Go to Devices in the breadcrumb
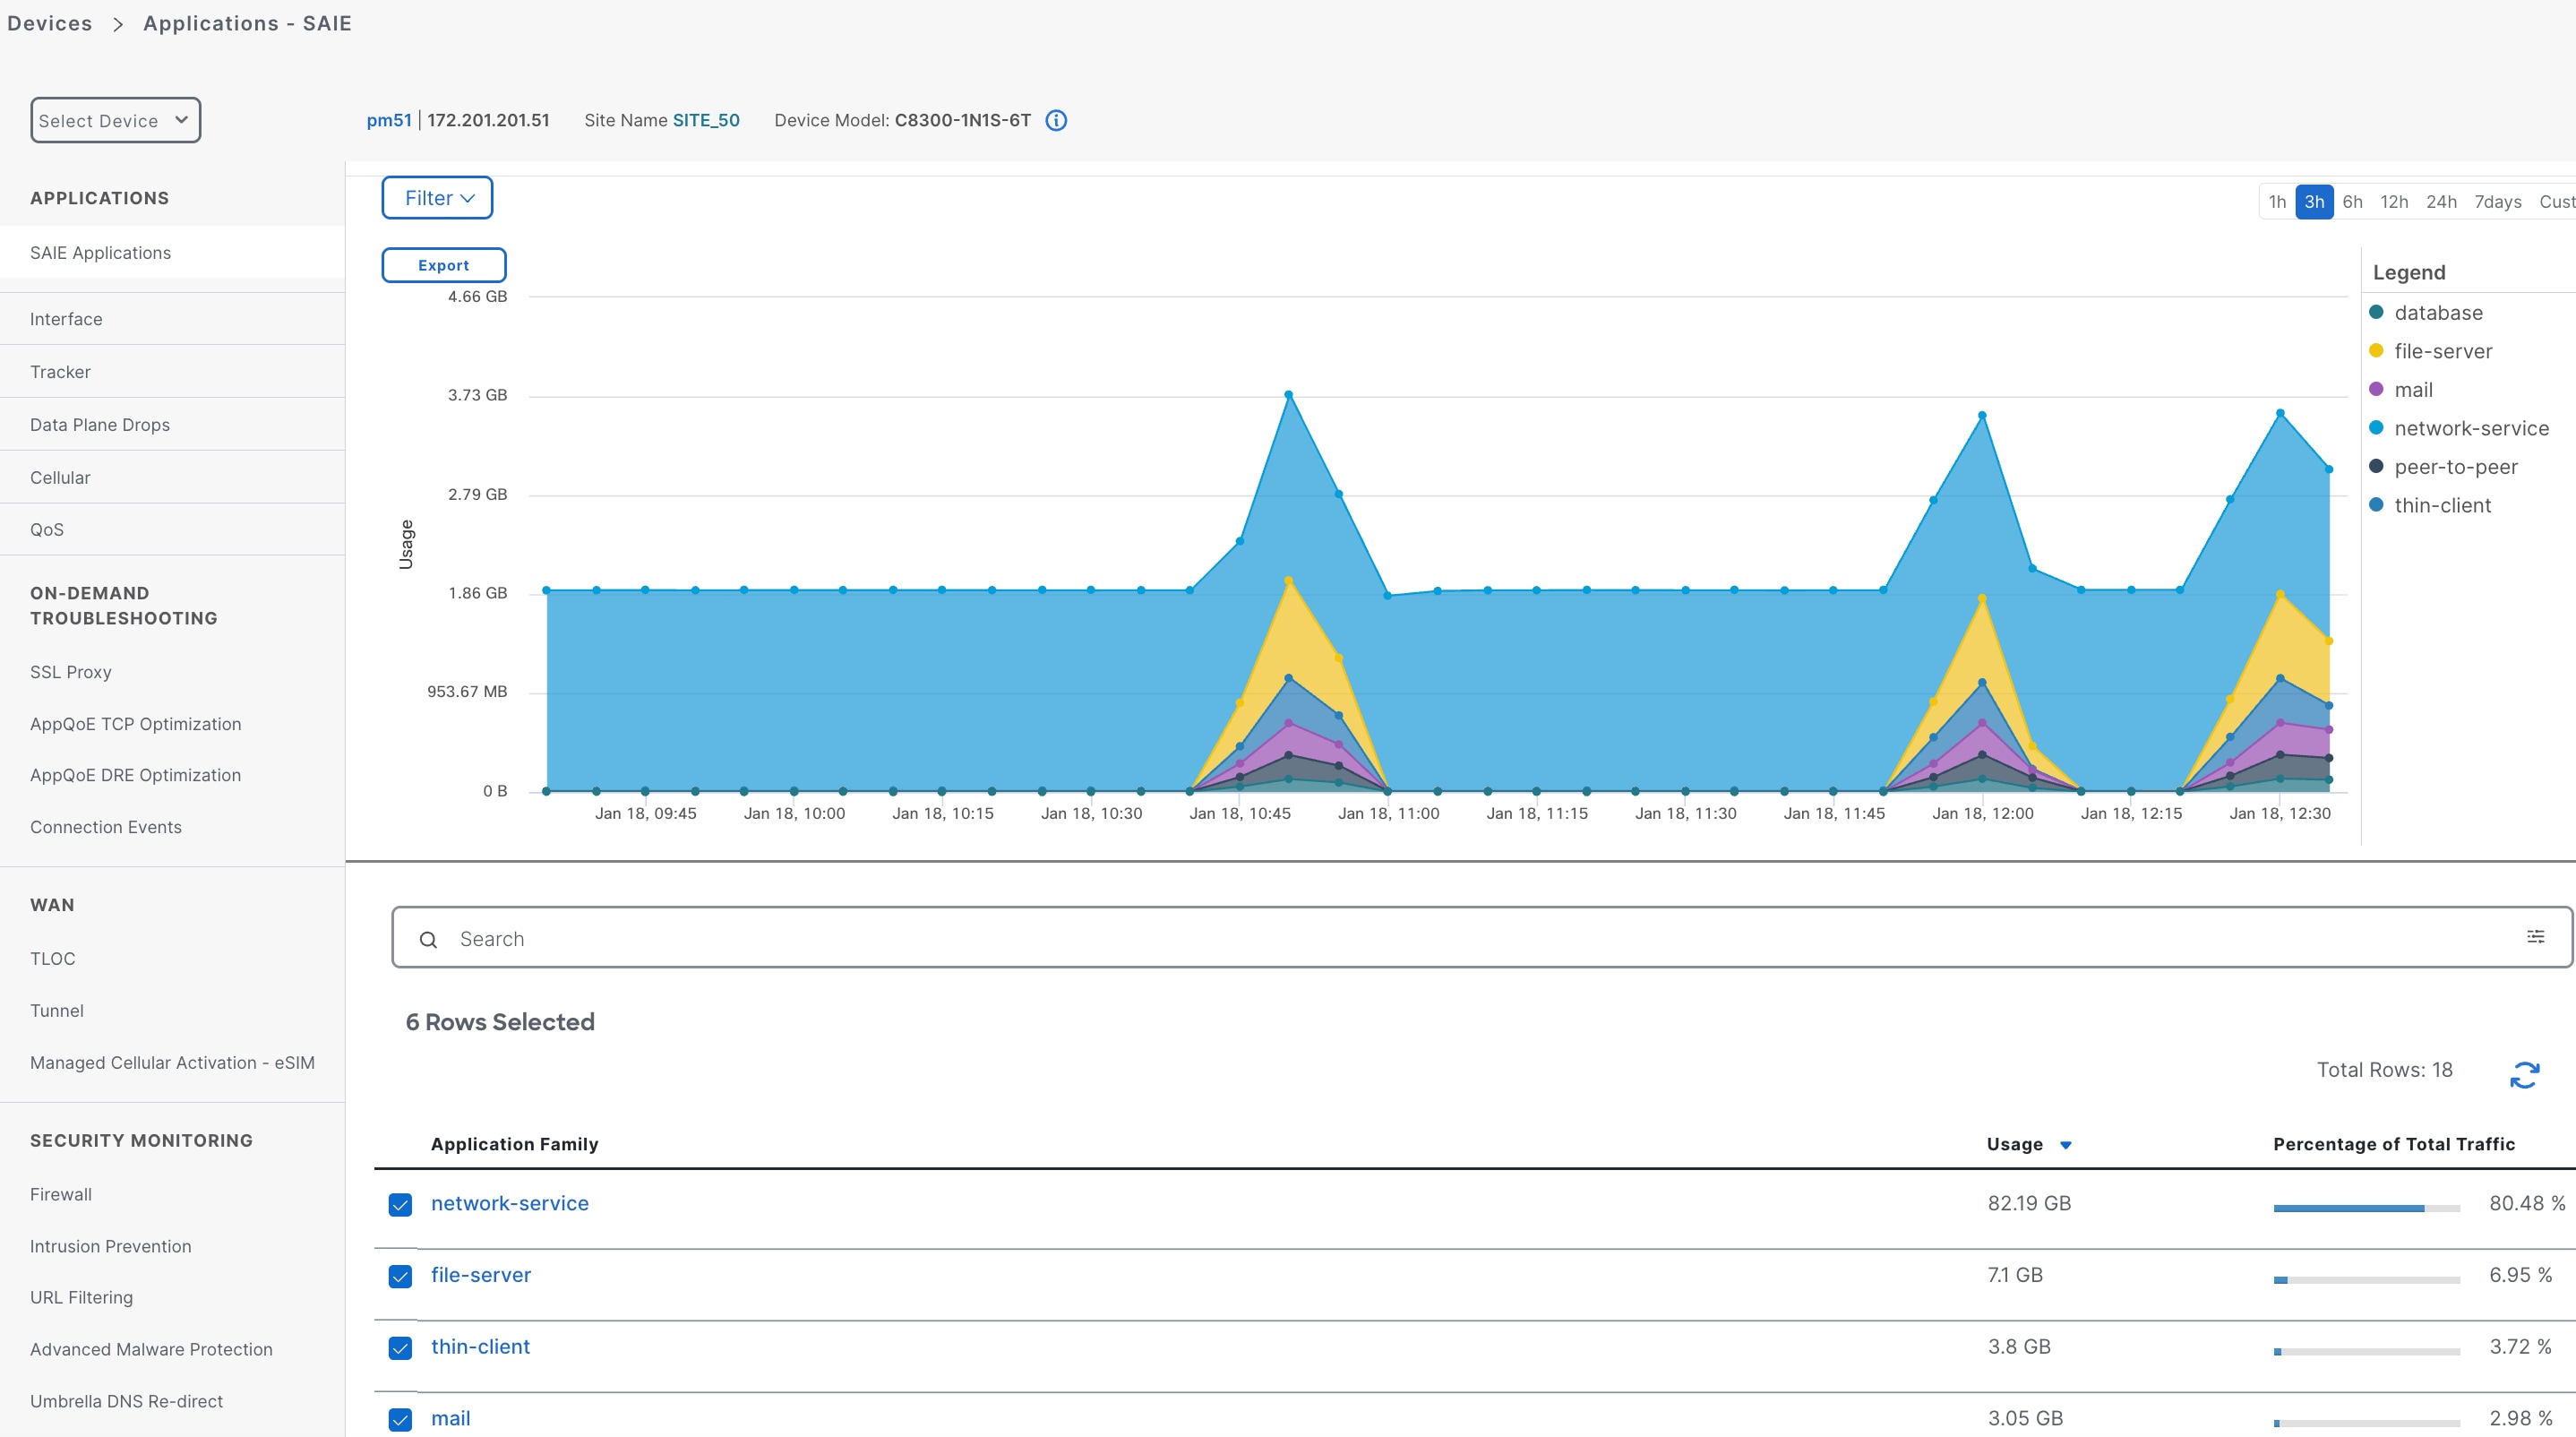 pos(49,23)
